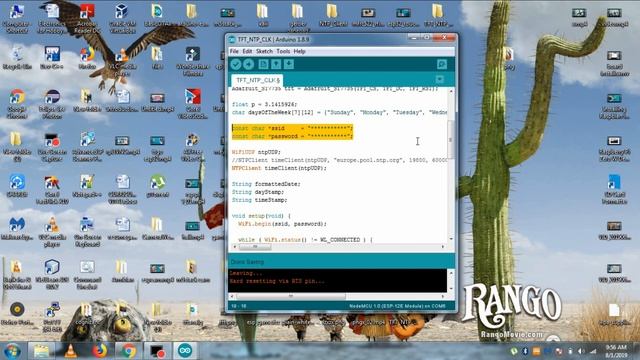640x360 pixels.
Task: Select the Acrobat Reader DC desktop icon
Action: [87, 18]
